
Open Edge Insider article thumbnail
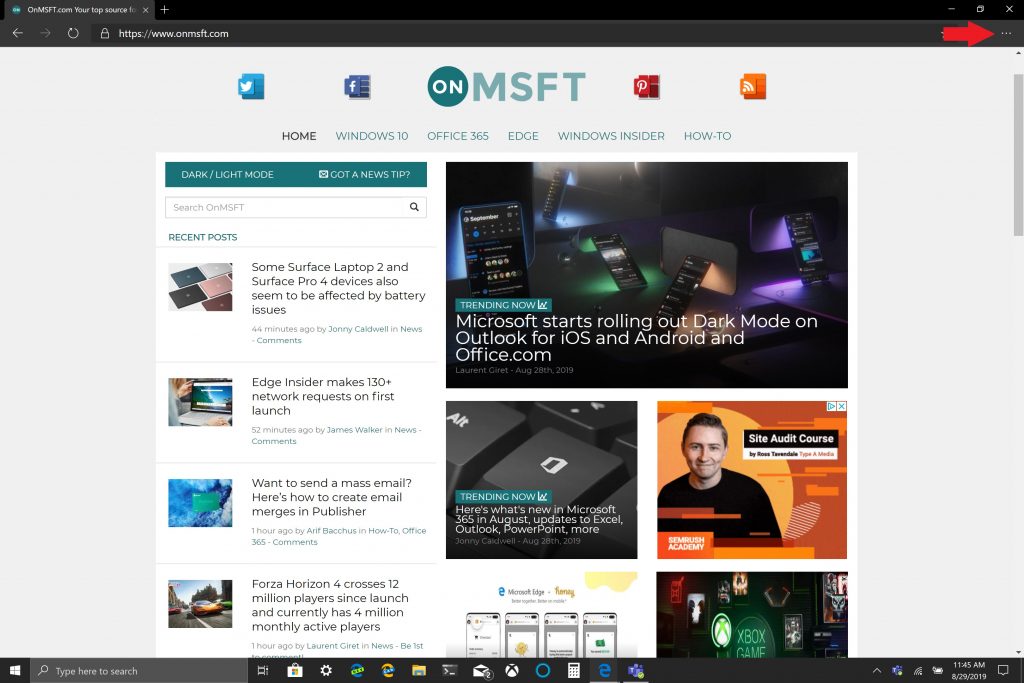(x=200, y=402)
